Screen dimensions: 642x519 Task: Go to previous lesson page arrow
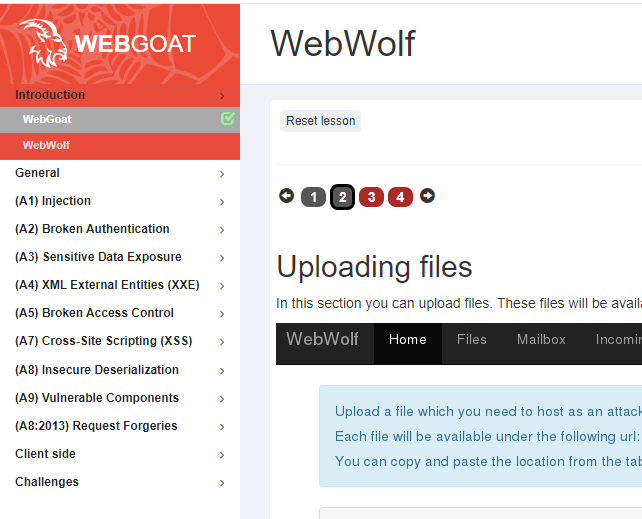click(287, 196)
